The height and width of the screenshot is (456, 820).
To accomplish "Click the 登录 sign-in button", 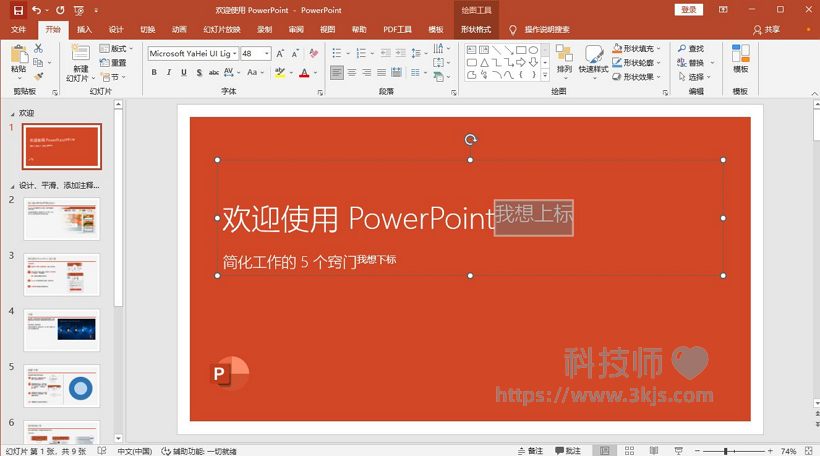I will point(689,9).
